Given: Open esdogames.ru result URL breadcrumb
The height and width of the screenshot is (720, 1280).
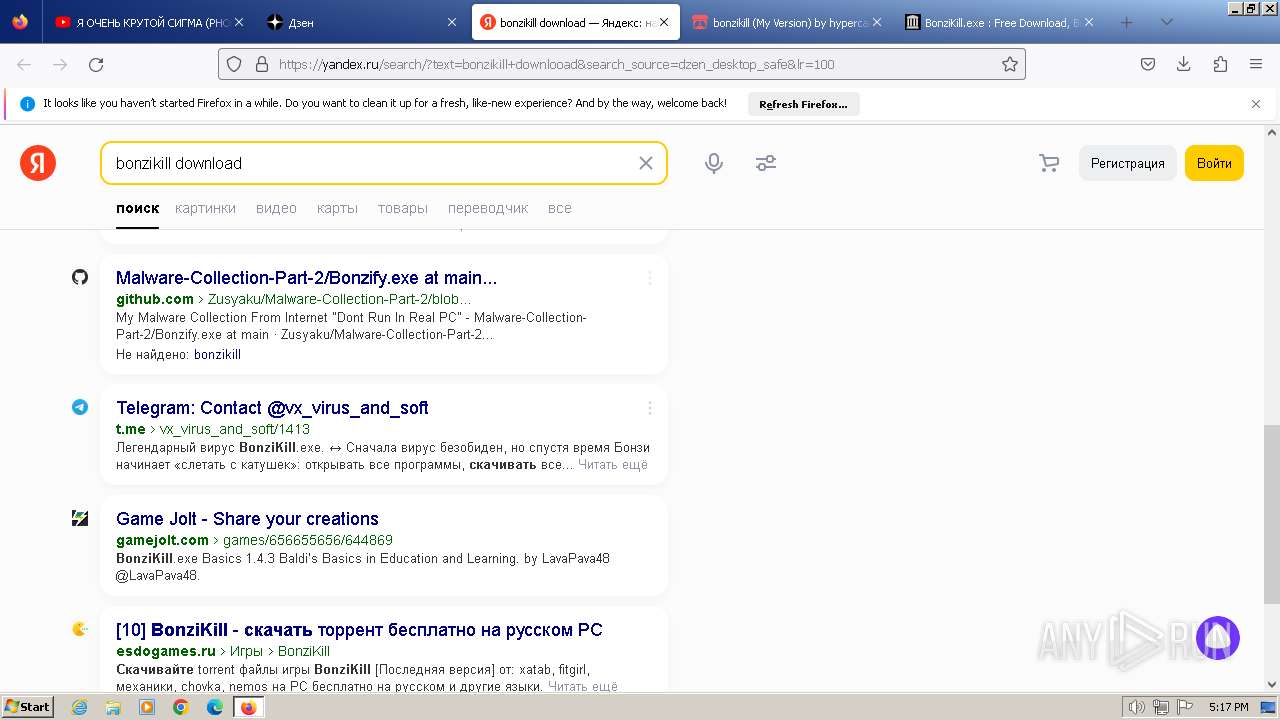Looking at the screenshot, I should [223, 651].
